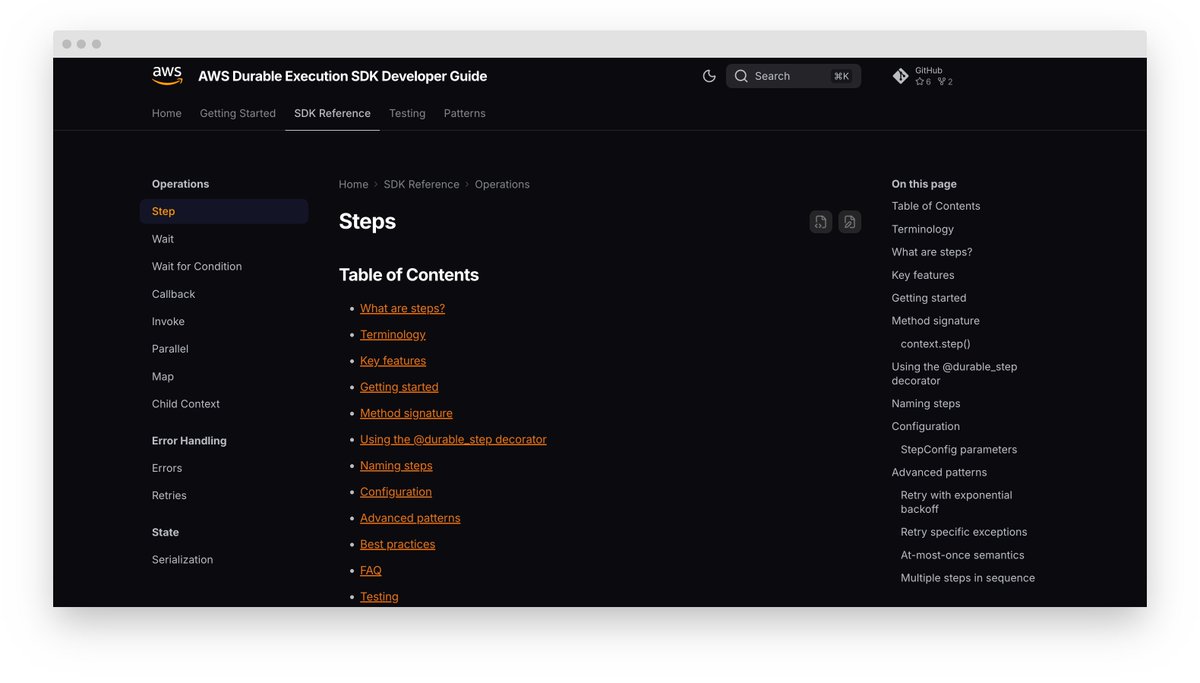1200x683 pixels.
Task: Open the Patterns tab
Action: [465, 113]
